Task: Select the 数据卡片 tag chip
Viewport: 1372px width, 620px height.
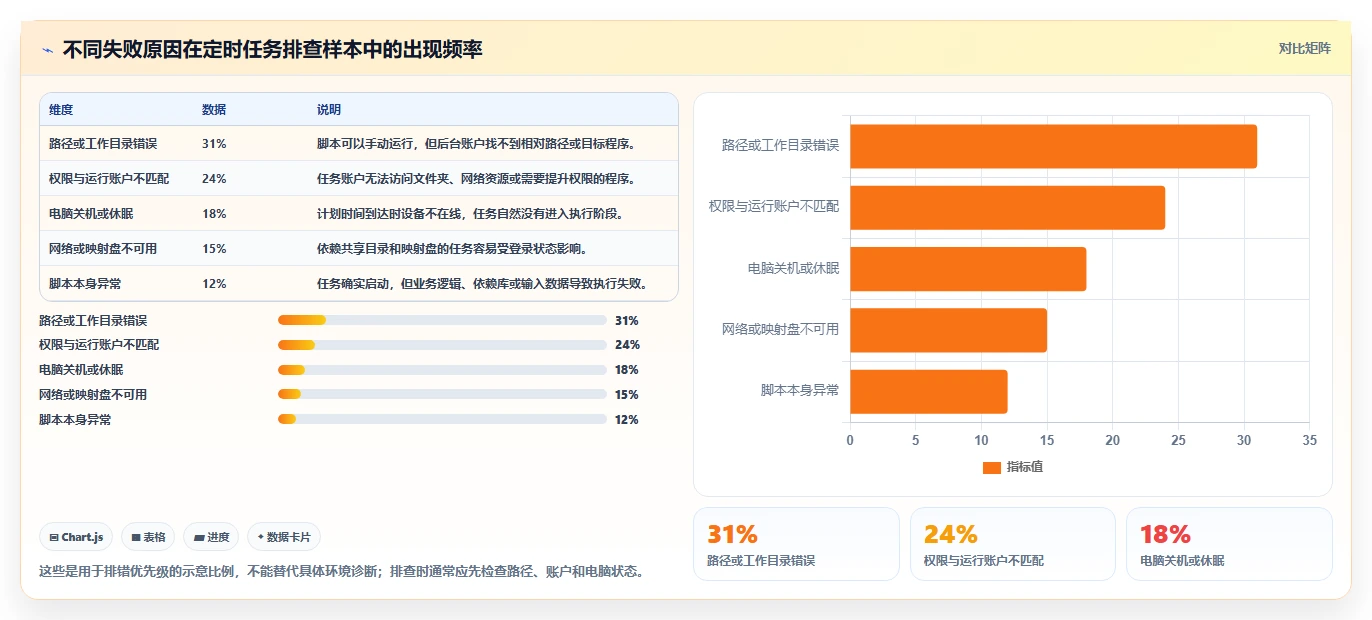Action: pos(284,537)
